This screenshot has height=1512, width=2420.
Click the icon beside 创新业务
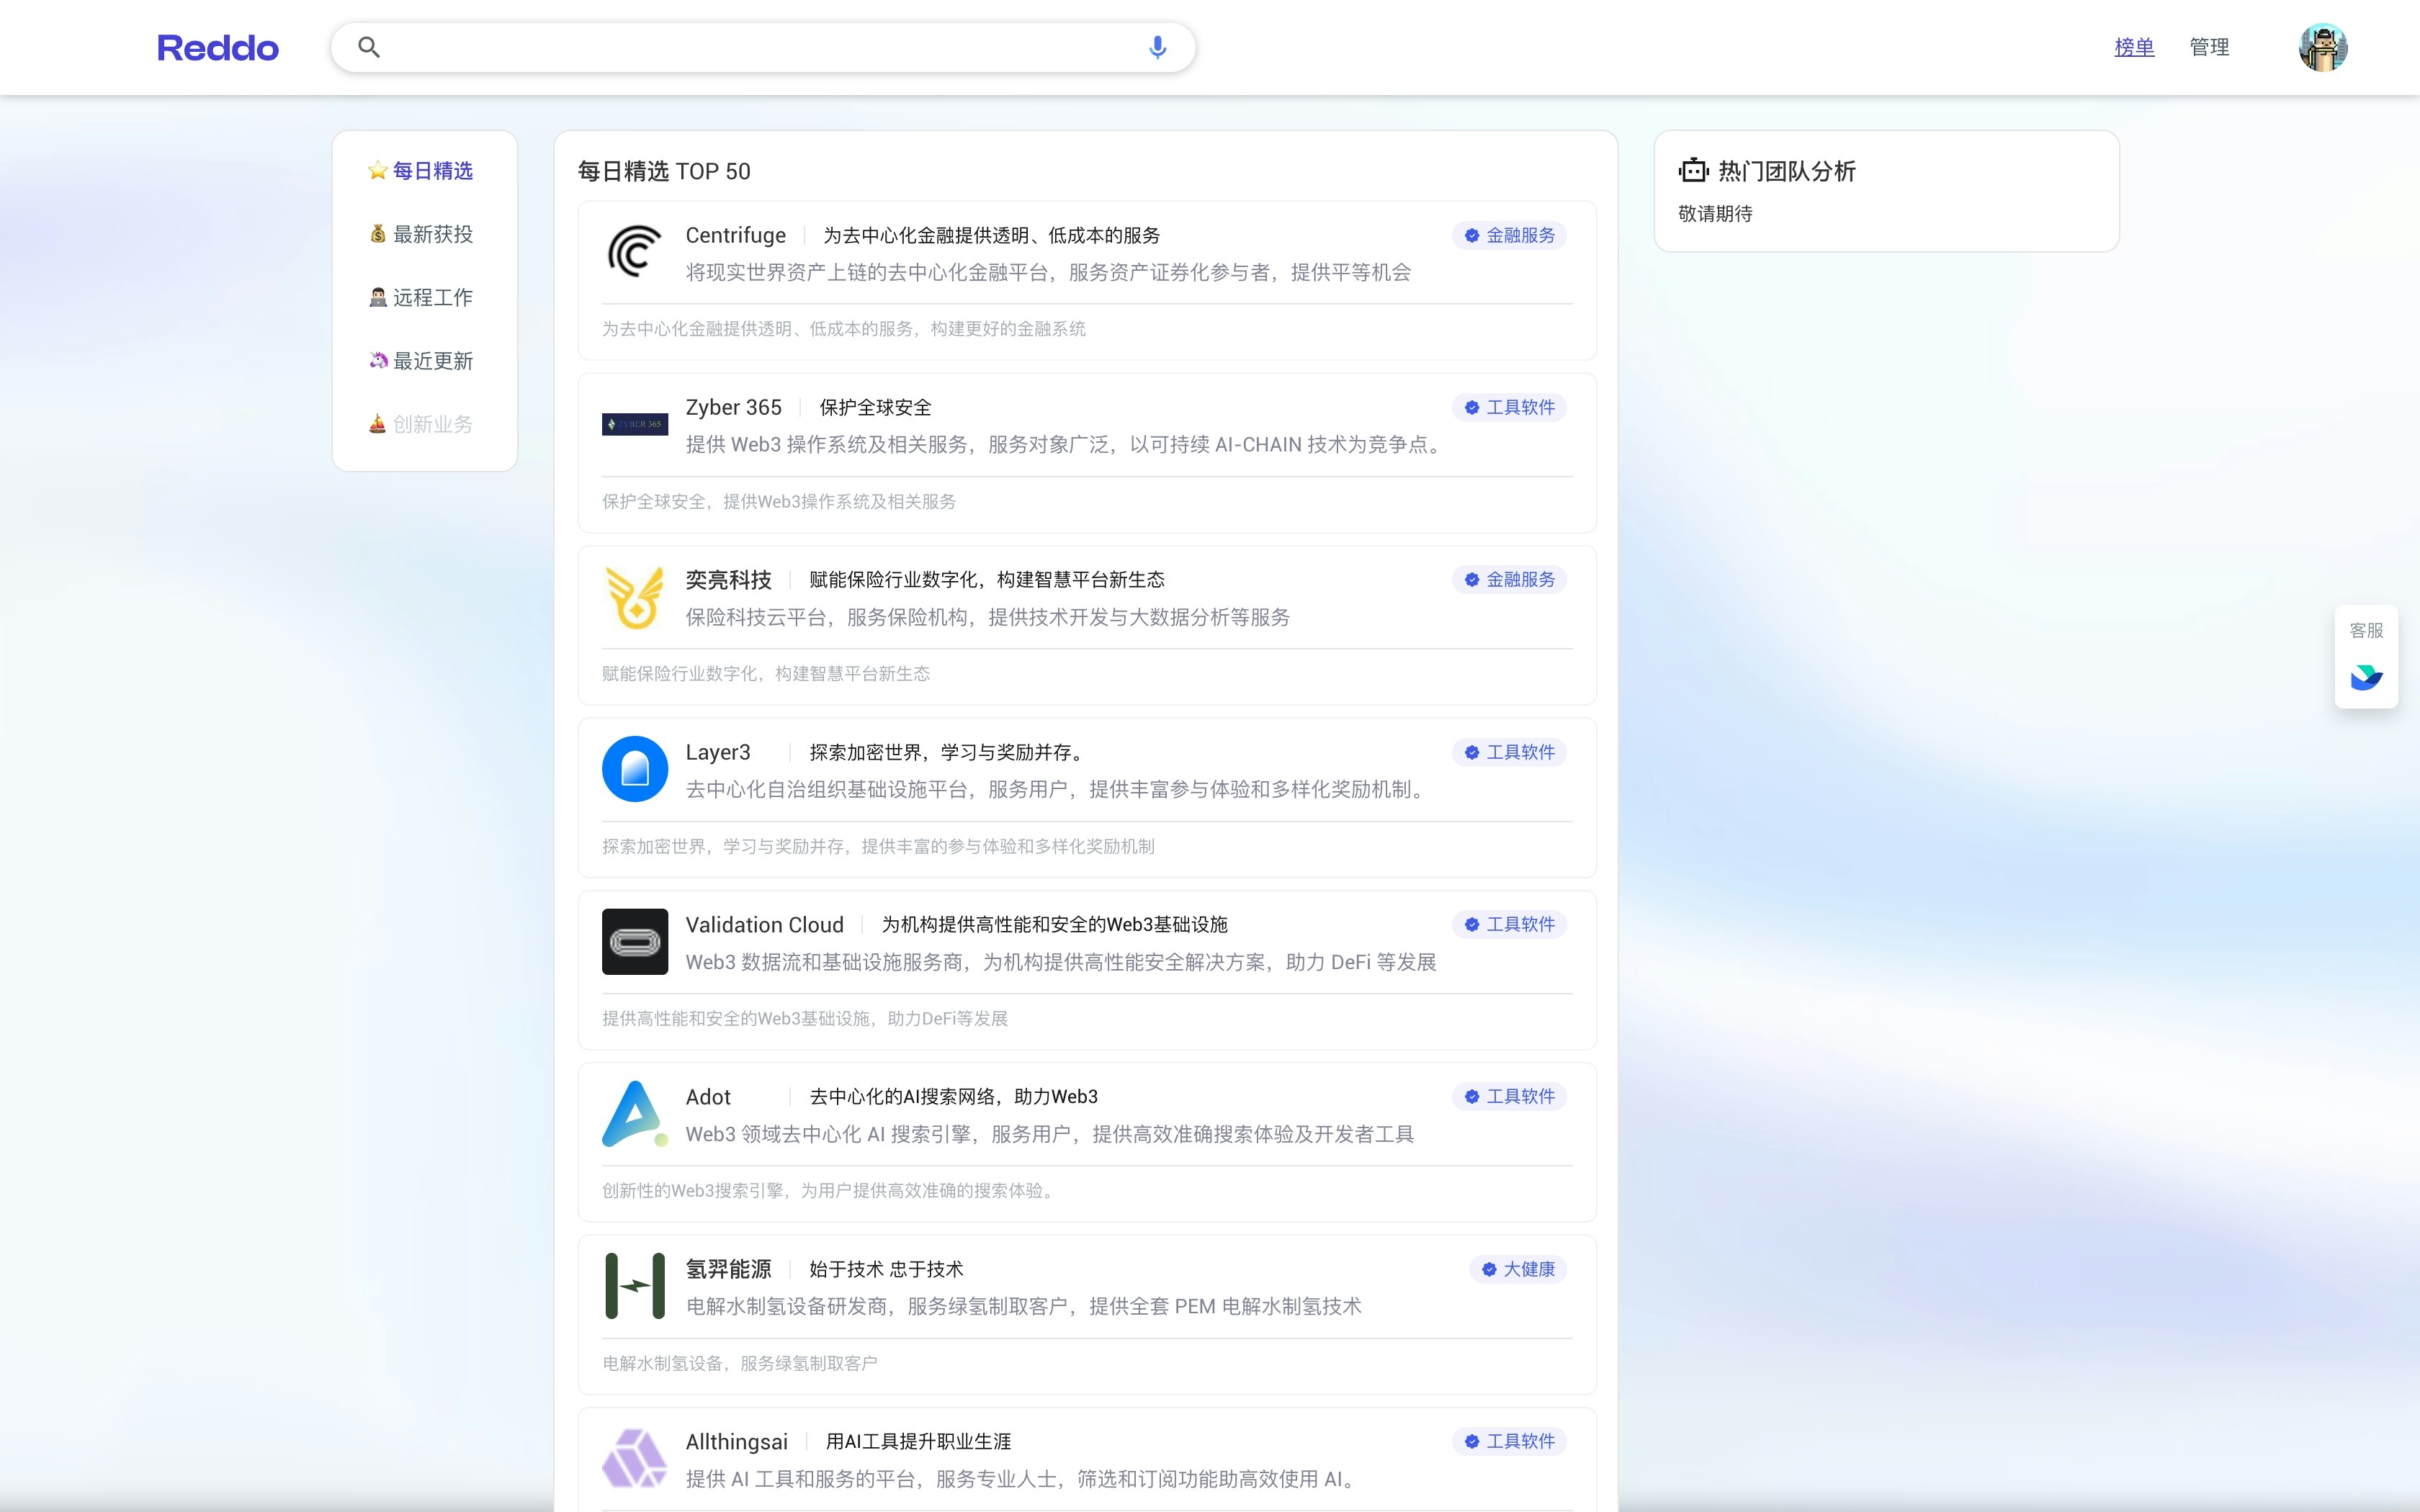coord(377,424)
